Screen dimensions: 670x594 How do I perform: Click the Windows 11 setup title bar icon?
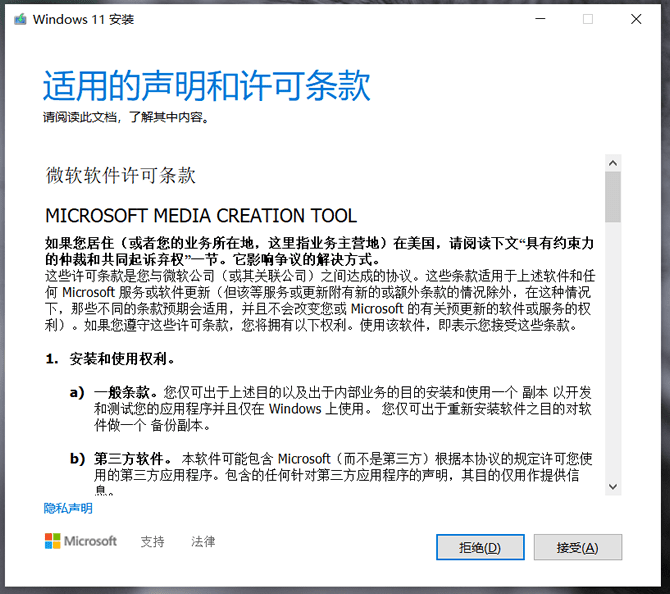point(20,19)
